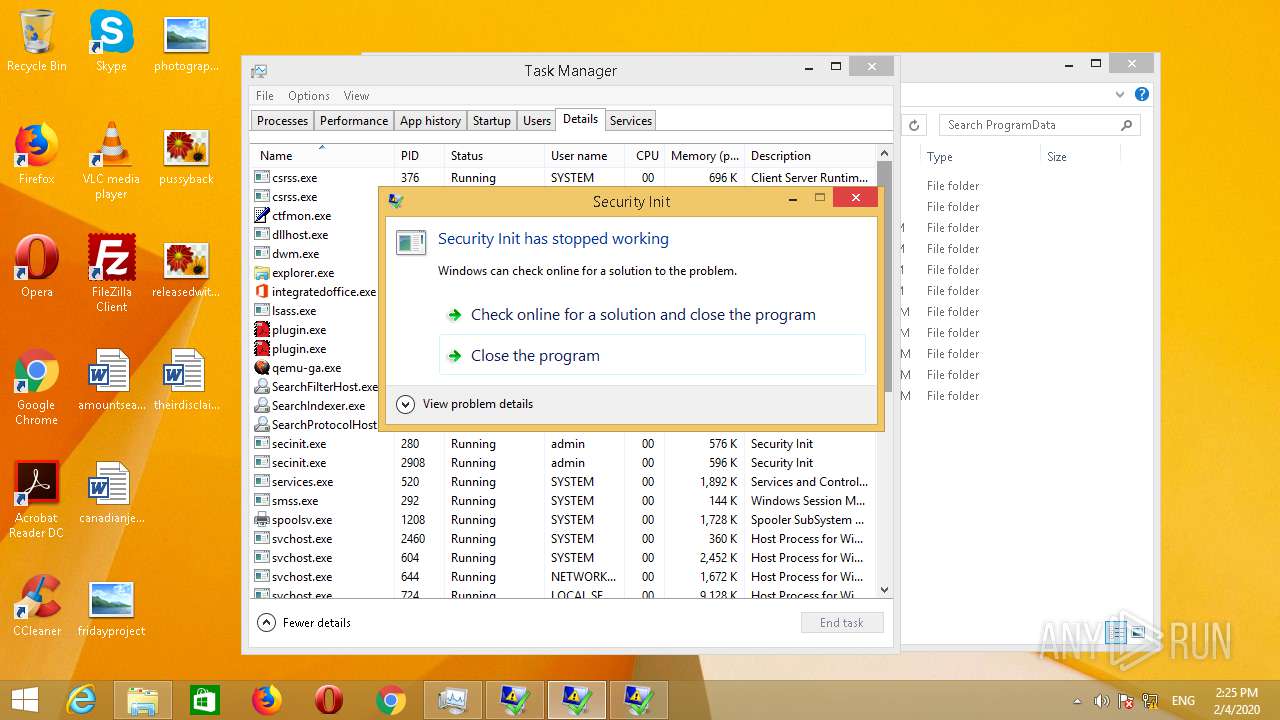Open Internet Explorer from the taskbar
Screen dimensions: 1280x720
click(81, 700)
